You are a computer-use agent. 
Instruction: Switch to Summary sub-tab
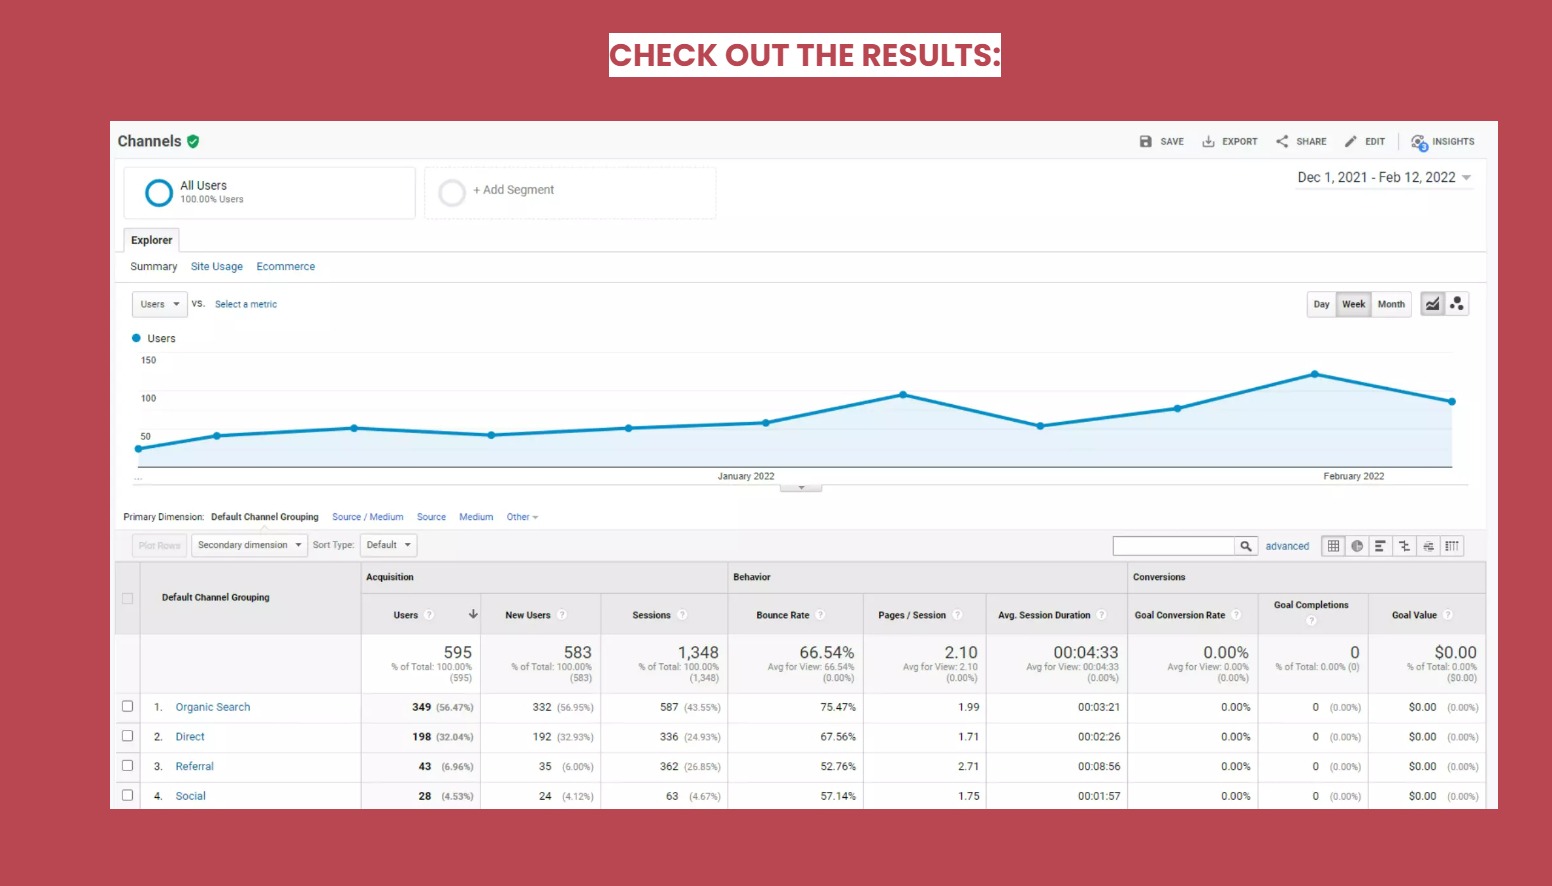[x=154, y=267]
